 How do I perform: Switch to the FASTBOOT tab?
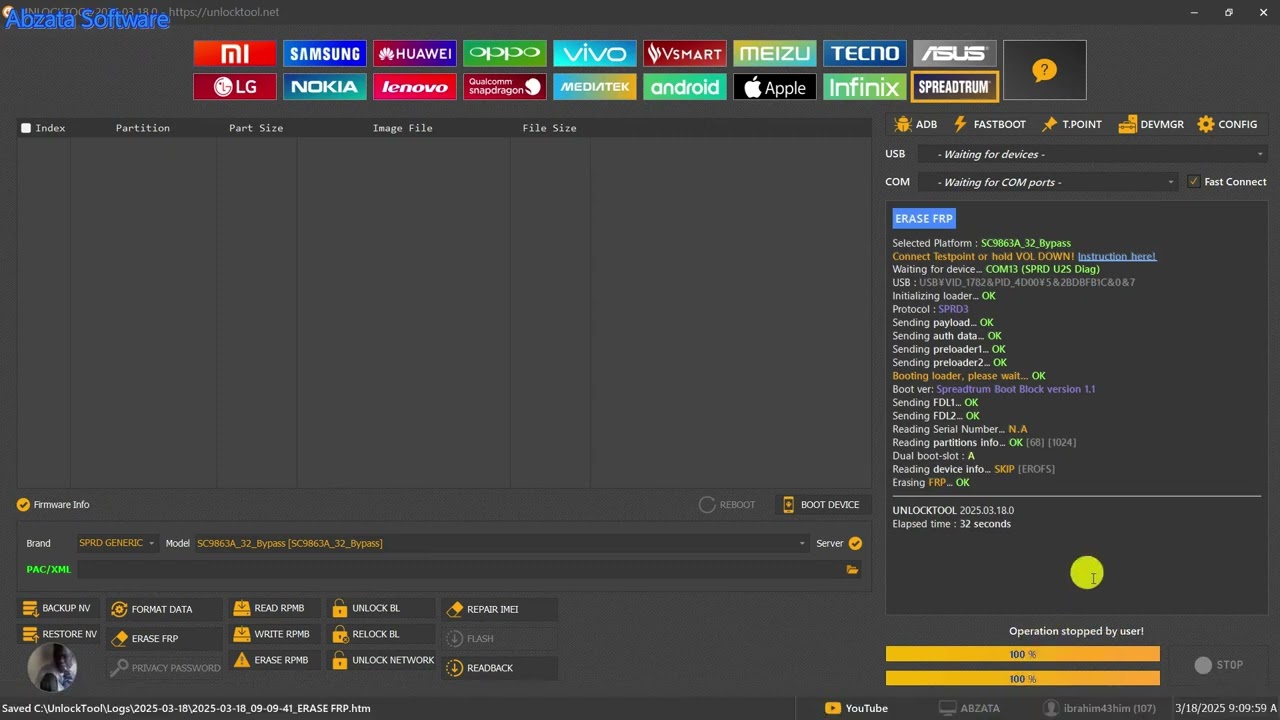[989, 124]
